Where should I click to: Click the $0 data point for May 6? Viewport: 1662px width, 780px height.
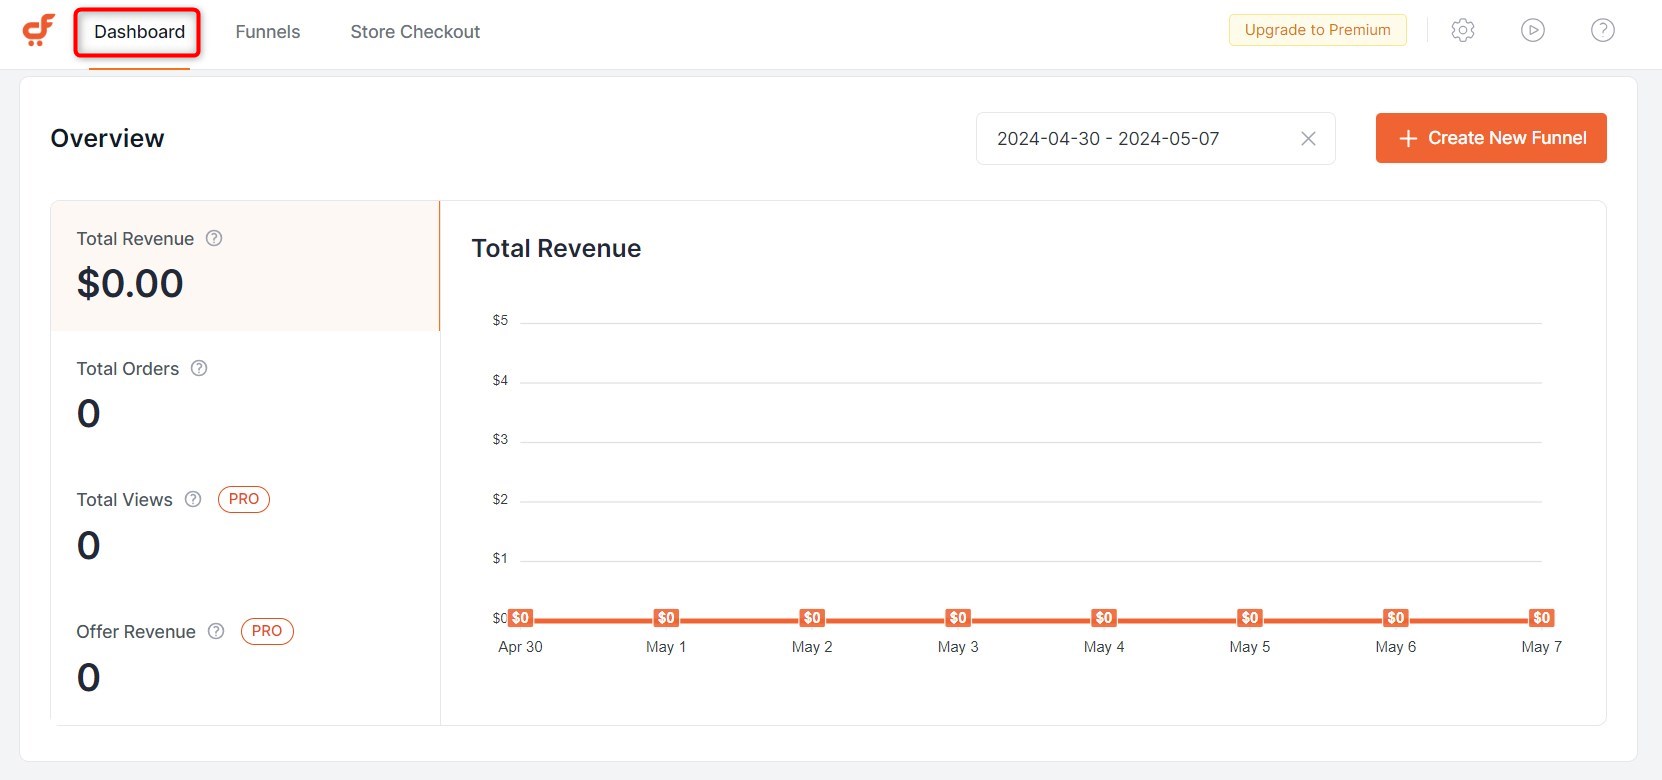coord(1396,618)
